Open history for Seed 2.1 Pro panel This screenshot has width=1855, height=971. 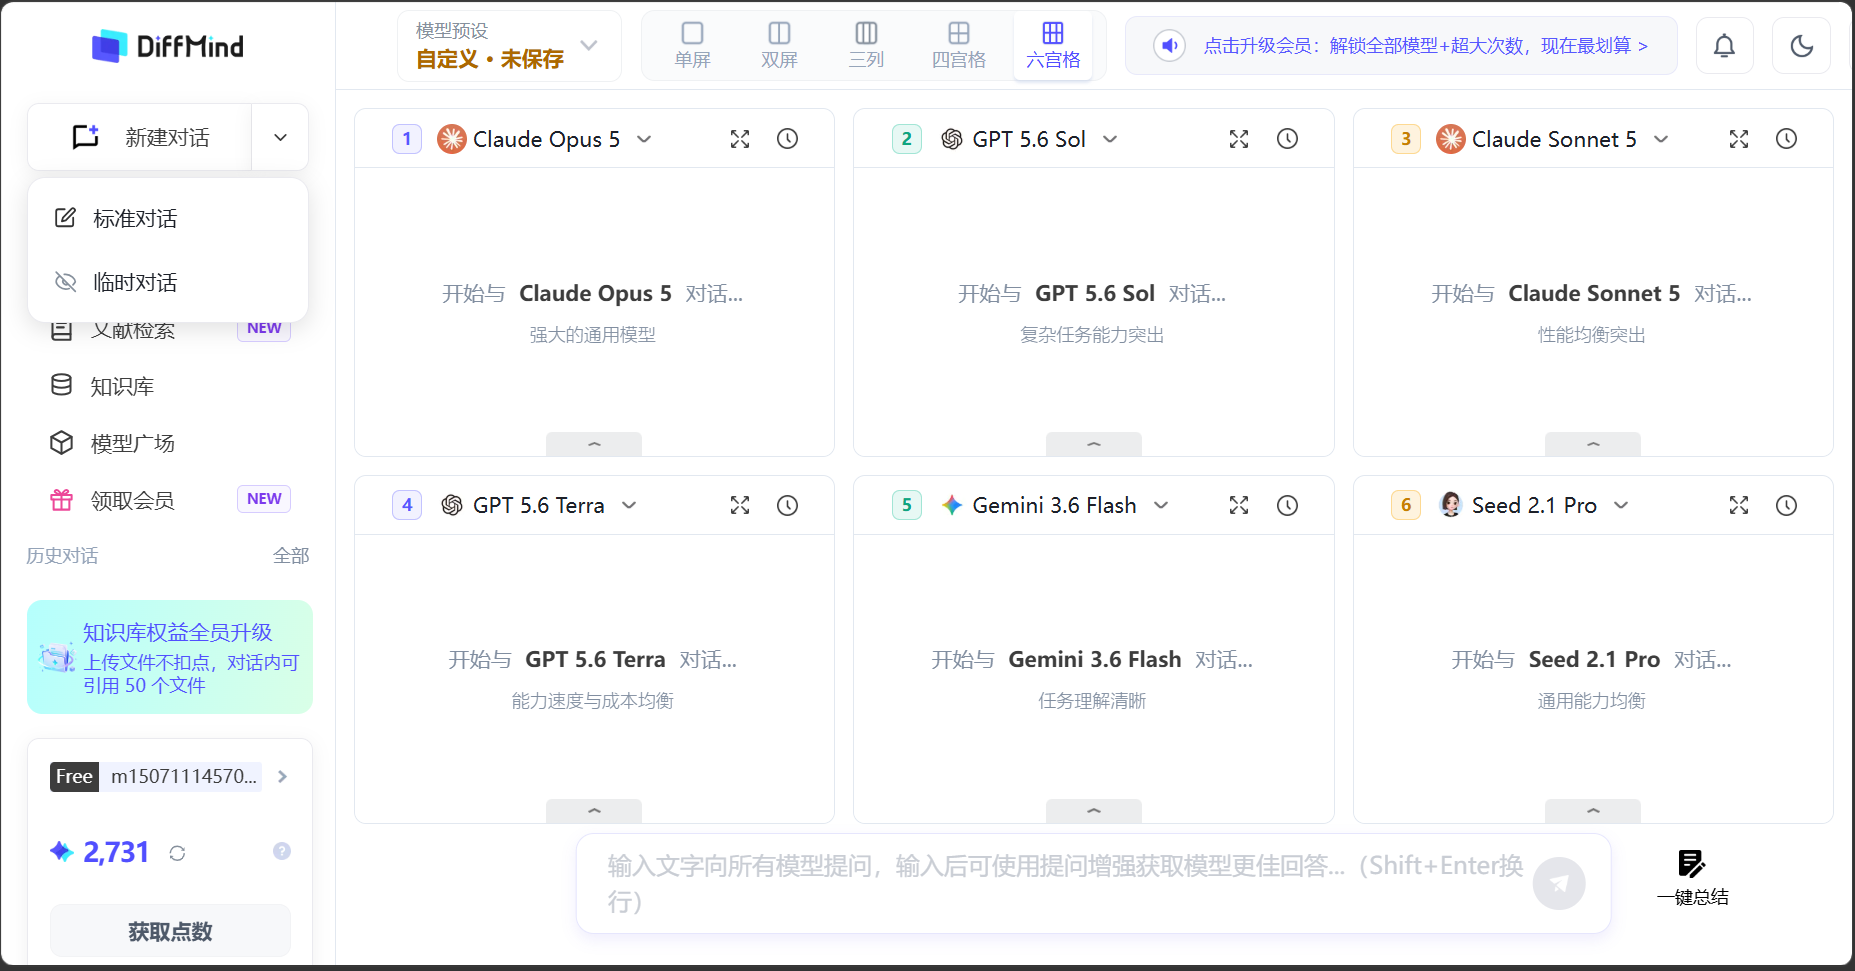[x=1787, y=505]
